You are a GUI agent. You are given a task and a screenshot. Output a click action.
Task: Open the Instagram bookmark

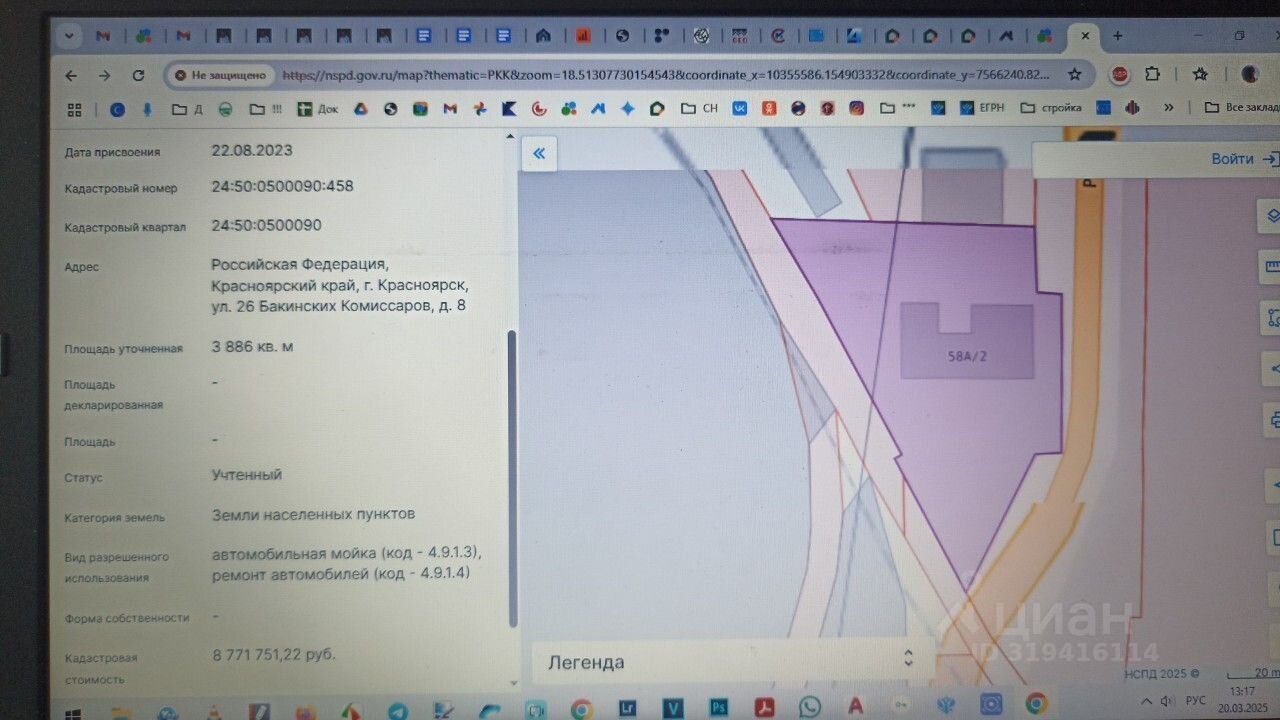(x=856, y=109)
